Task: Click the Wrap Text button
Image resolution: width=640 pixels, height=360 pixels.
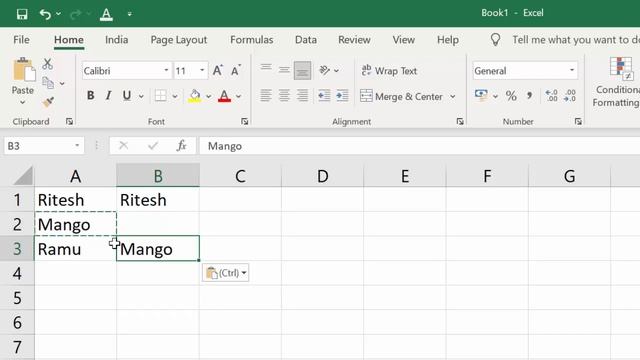Action: tap(389, 71)
